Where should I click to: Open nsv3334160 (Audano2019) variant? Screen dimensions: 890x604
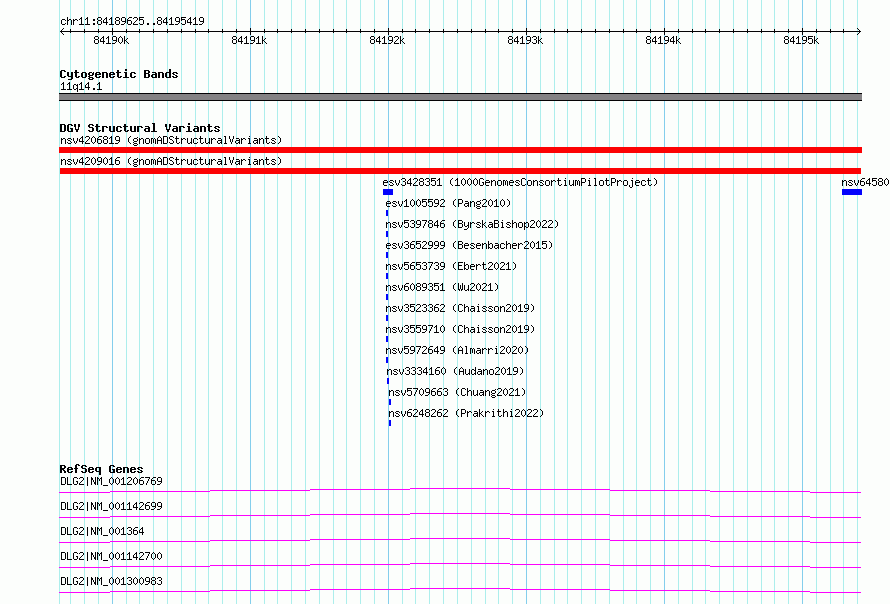point(455,371)
